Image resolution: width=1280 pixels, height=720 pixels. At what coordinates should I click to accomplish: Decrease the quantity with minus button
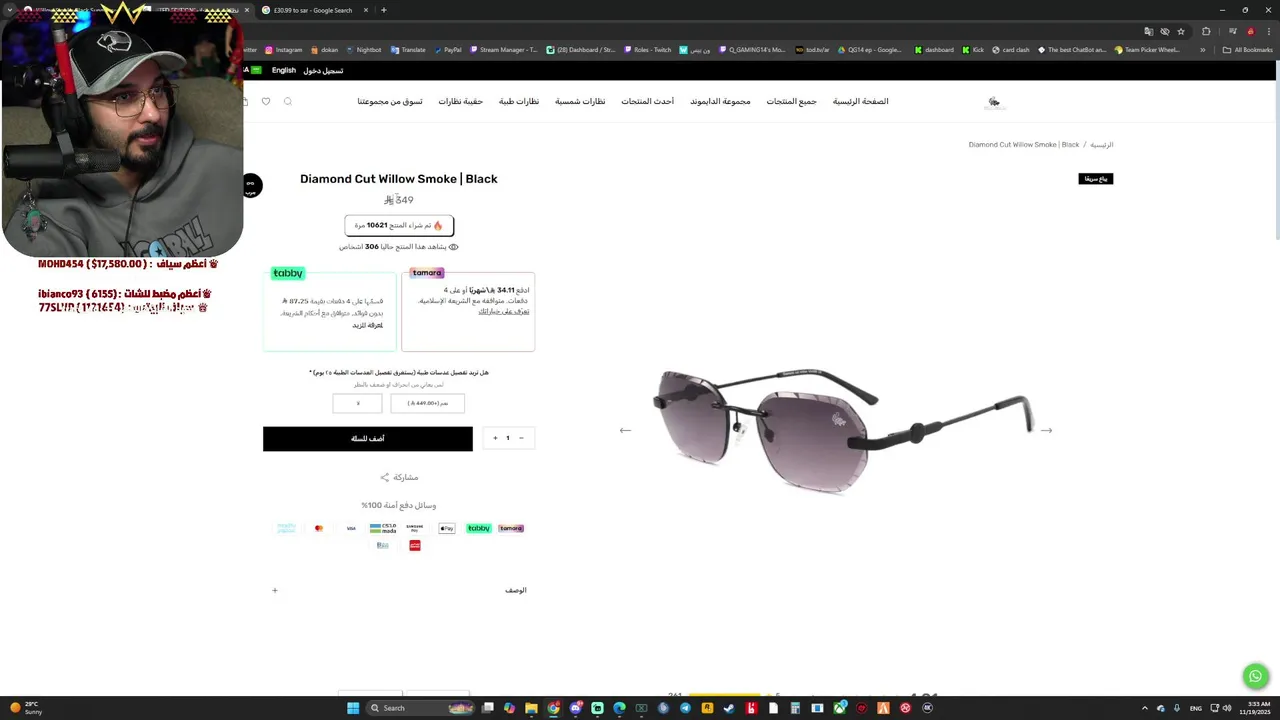[521, 438]
